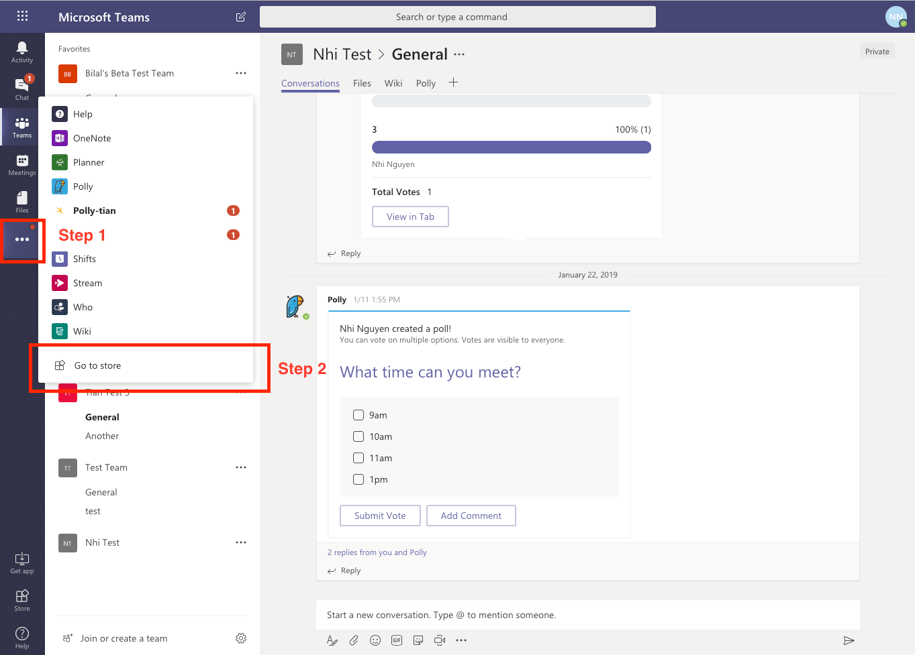Open Who from the apps flyout

coord(145,307)
